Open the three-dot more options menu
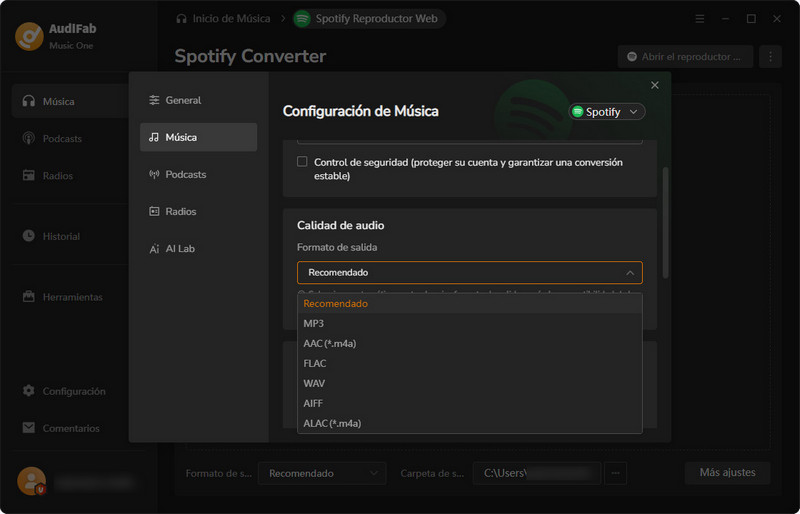Screen dimensions: 800x514 tap(770, 57)
